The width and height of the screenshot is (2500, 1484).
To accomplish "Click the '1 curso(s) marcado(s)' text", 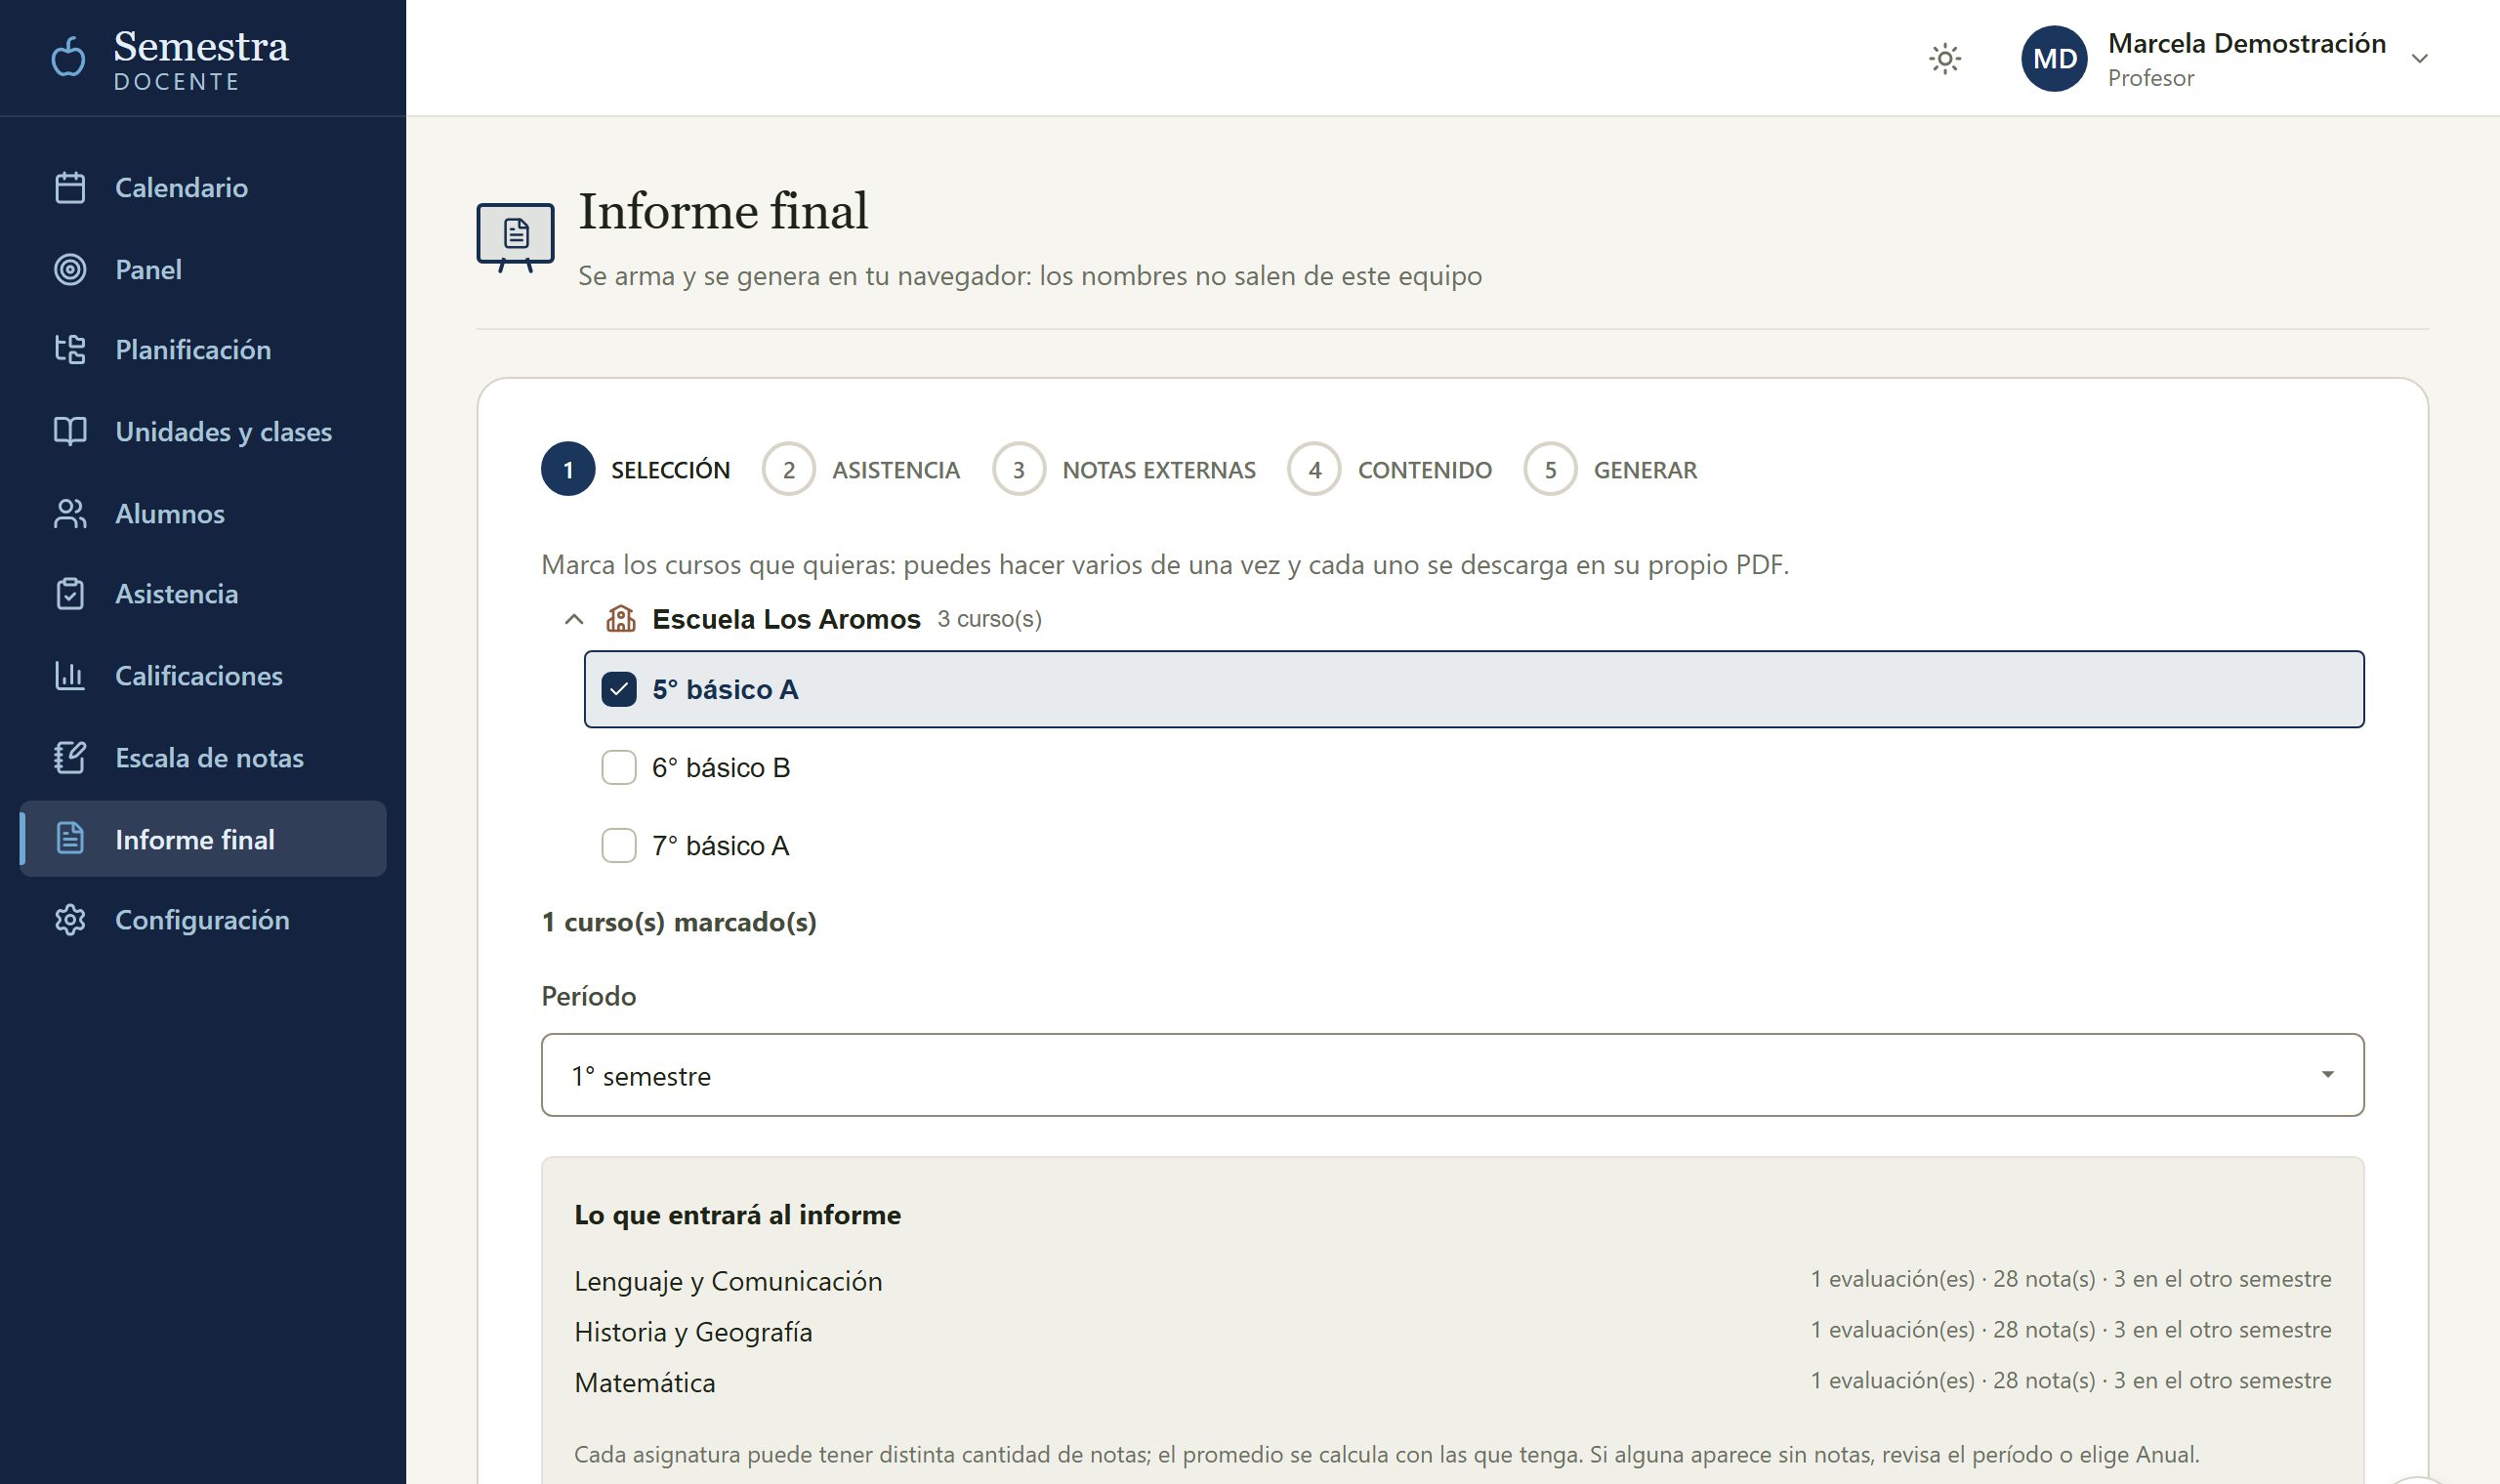I will pyautogui.click(x=679, y=922).
